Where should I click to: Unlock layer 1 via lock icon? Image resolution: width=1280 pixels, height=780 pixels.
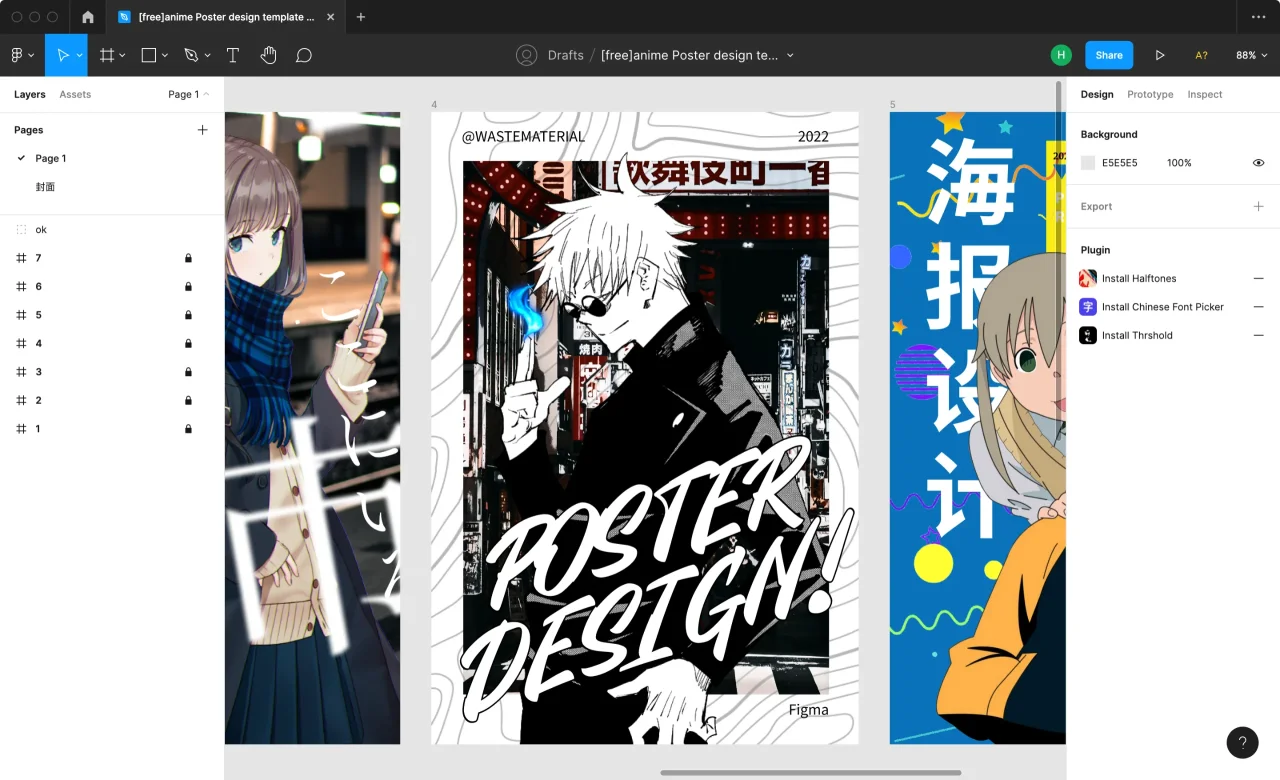pos(188,429)
